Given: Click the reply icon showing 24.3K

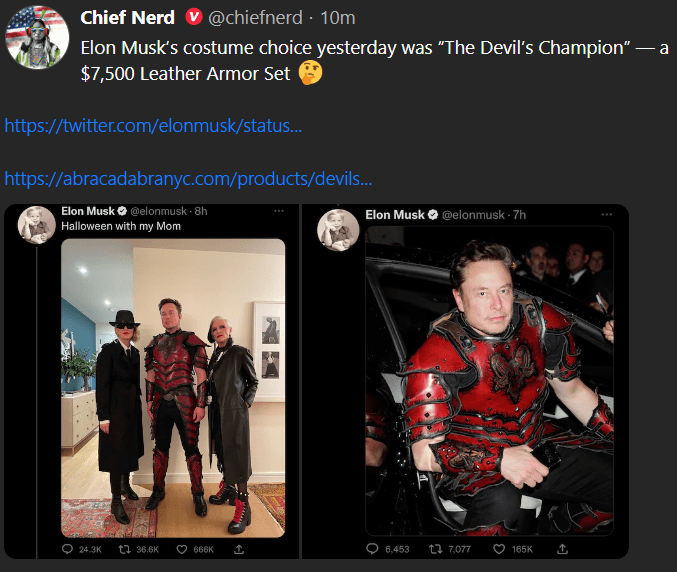Looking at the screenshot, I should [68, 549].
